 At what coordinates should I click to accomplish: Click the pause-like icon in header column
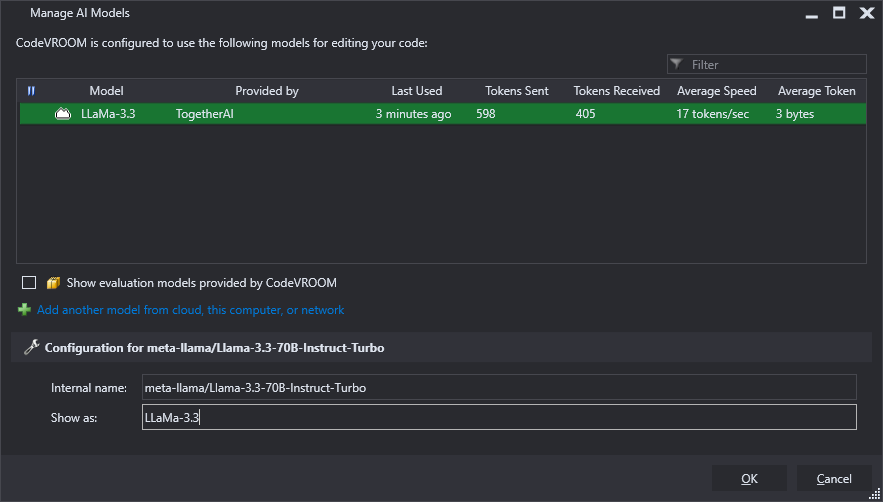click(32, 91)
